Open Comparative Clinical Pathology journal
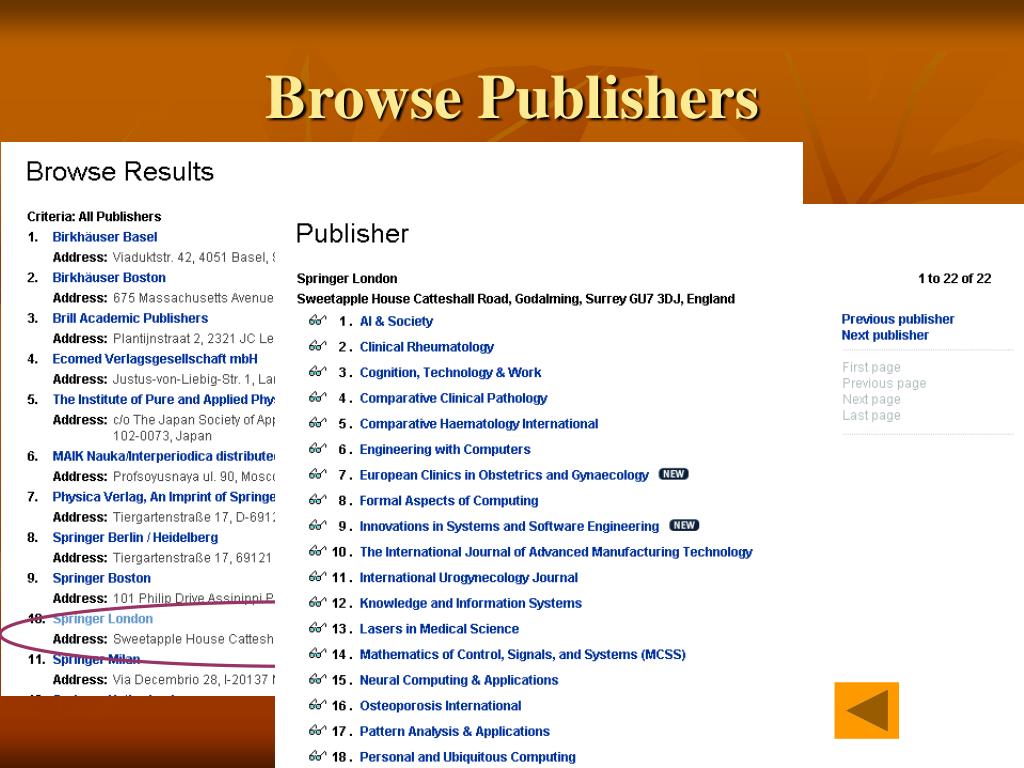The height and width of the screenshot is (768, 1024). click(x=453, y=398)
